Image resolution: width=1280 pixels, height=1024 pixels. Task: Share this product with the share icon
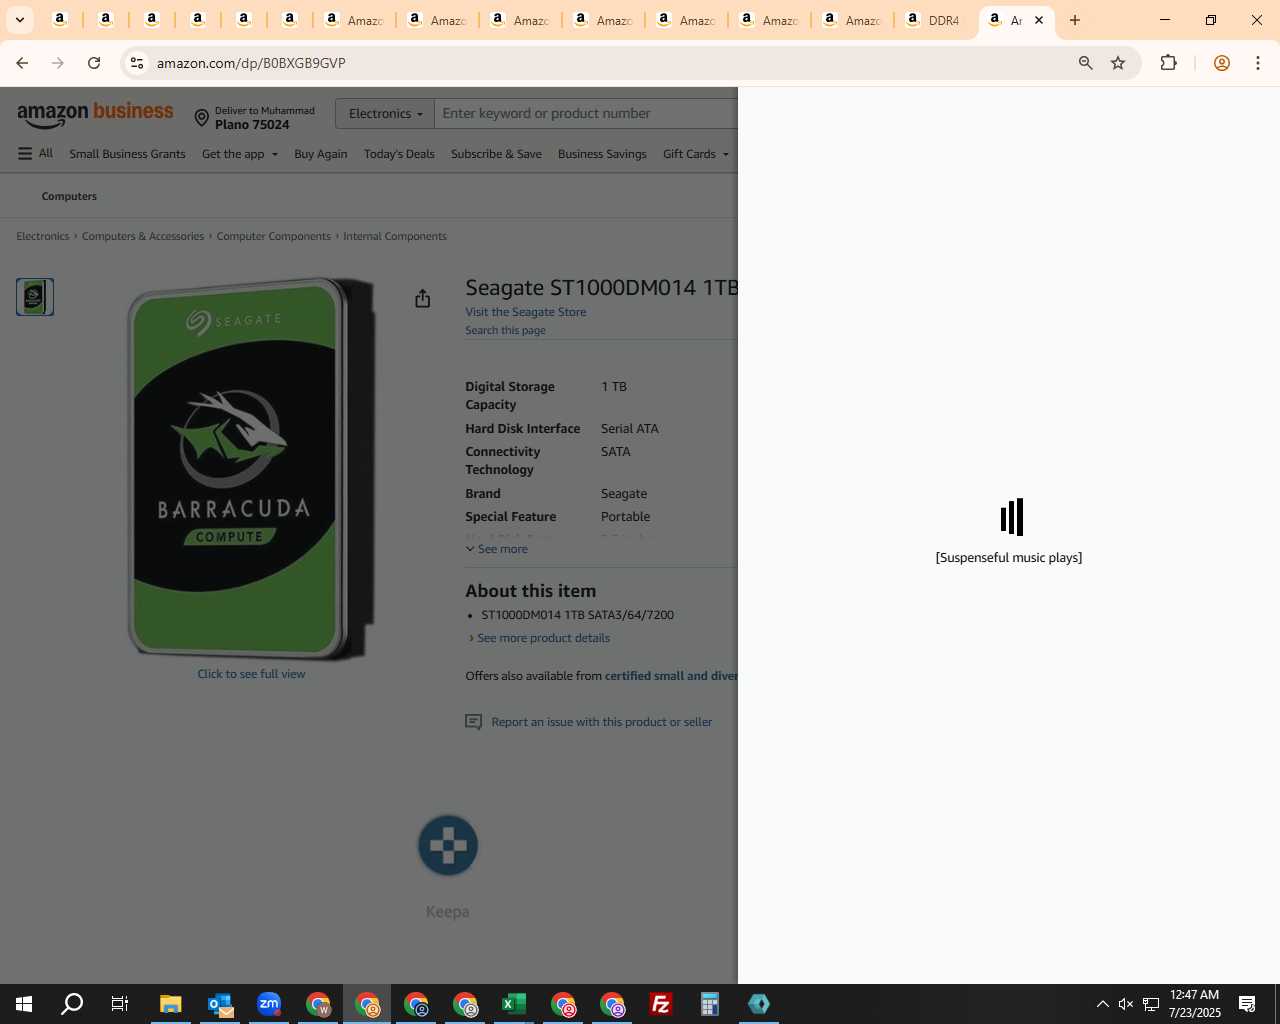tap(423, 298)
